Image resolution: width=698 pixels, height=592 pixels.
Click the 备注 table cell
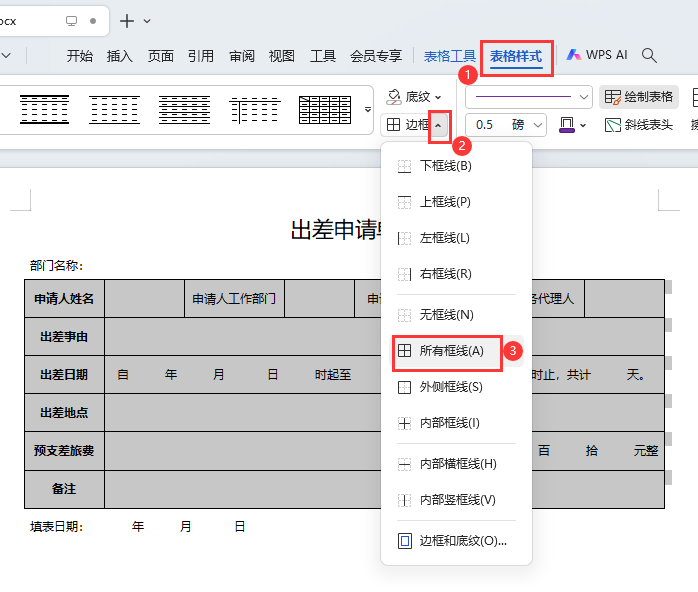(x=64, y=489)
